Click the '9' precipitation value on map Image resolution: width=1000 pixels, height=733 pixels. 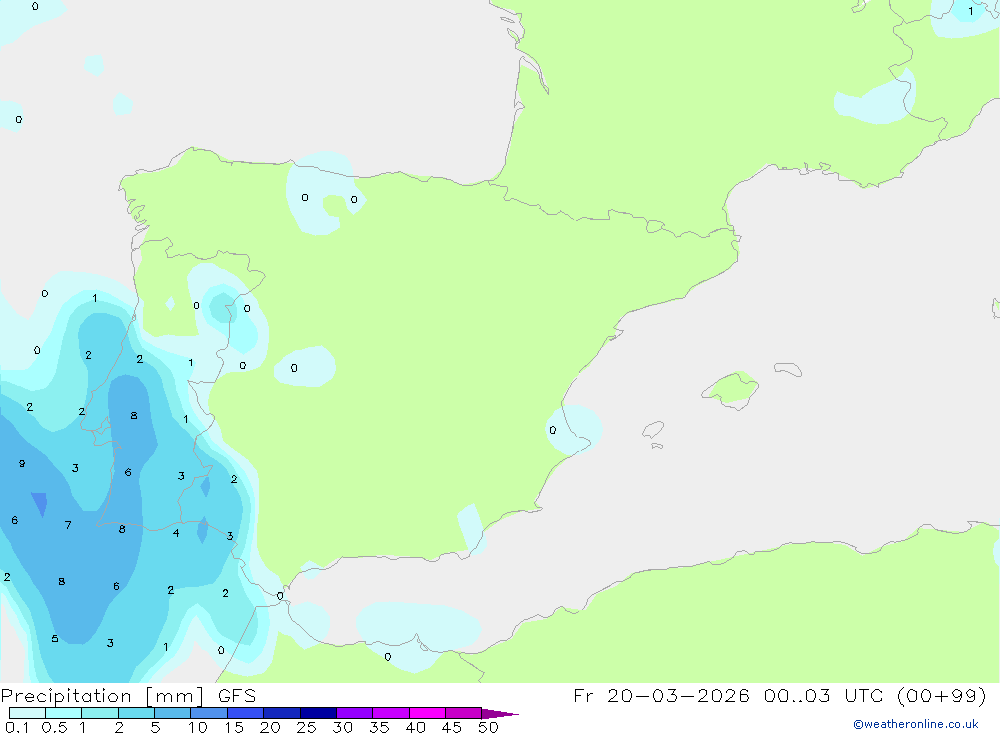click(22, 464)
